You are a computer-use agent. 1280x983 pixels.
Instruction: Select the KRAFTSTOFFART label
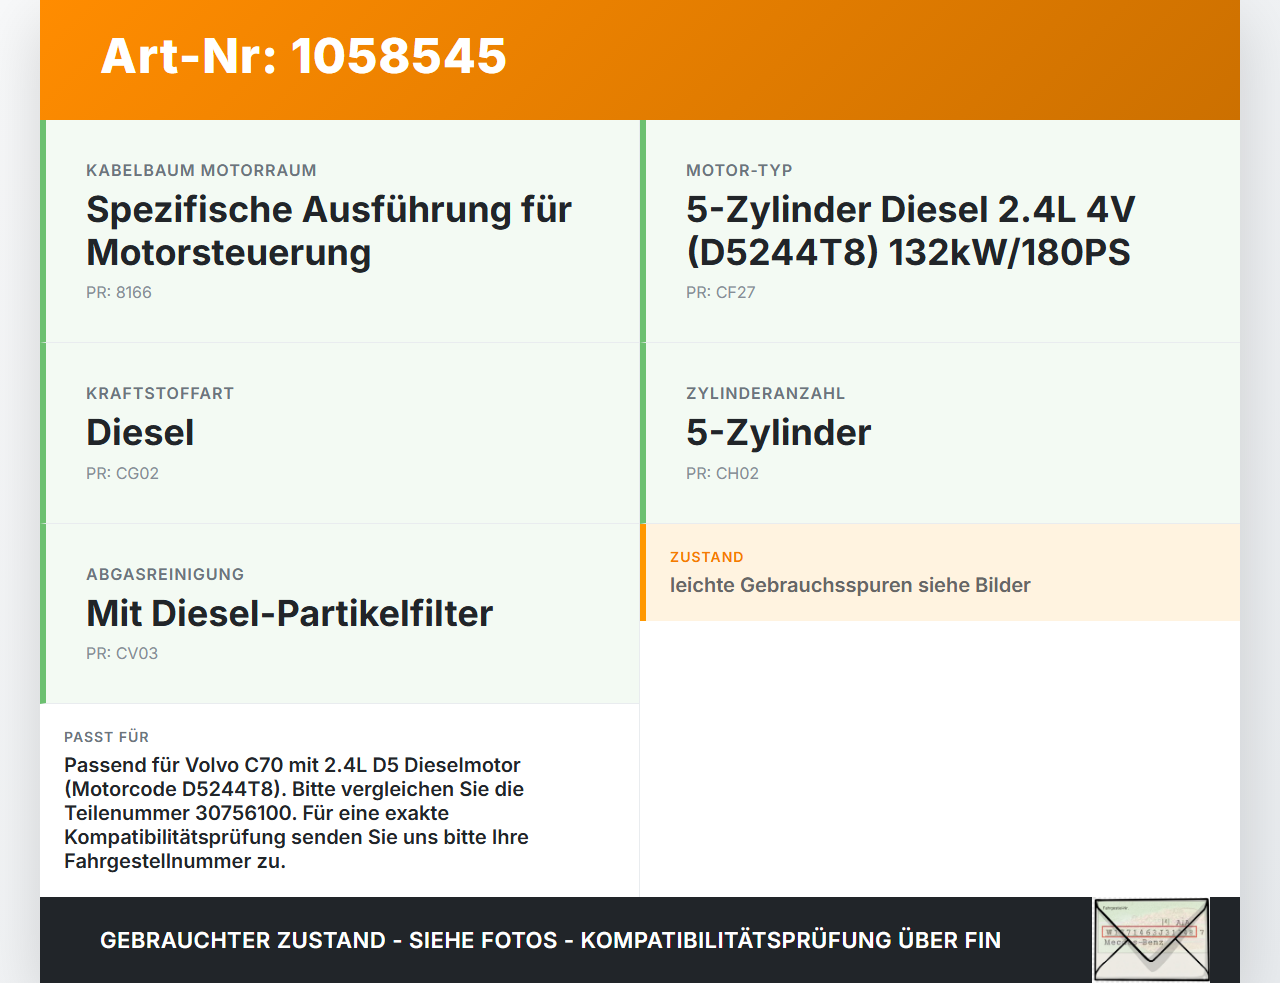(160, 393)
